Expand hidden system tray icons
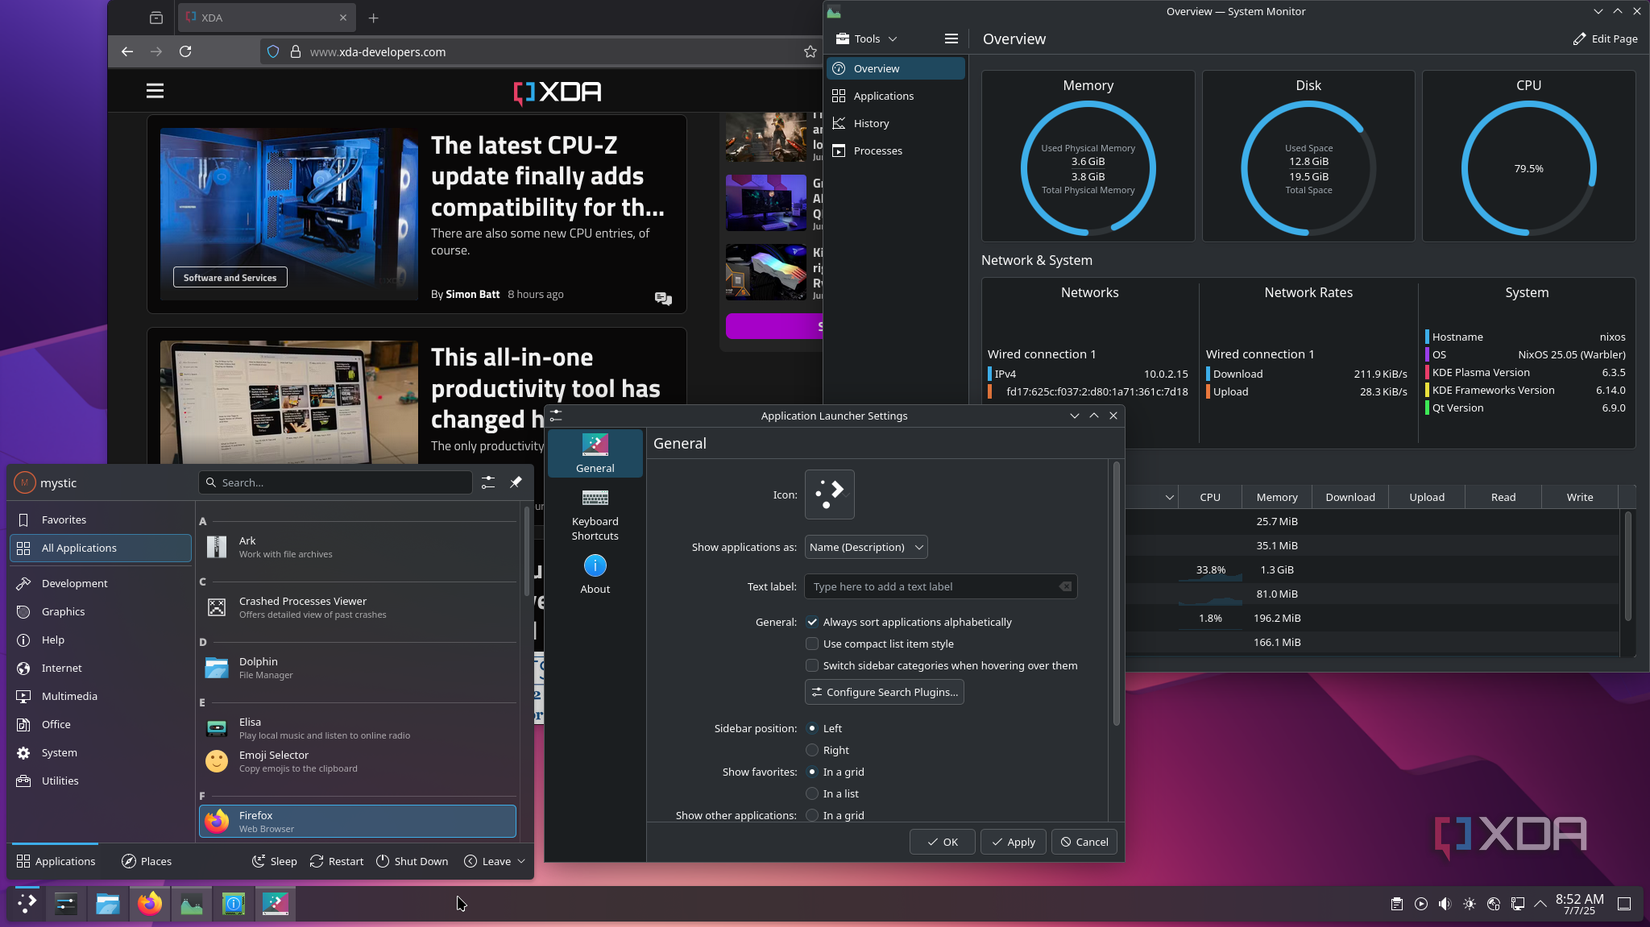This screenshot has width=1650, height=927. pos(1541,903)
